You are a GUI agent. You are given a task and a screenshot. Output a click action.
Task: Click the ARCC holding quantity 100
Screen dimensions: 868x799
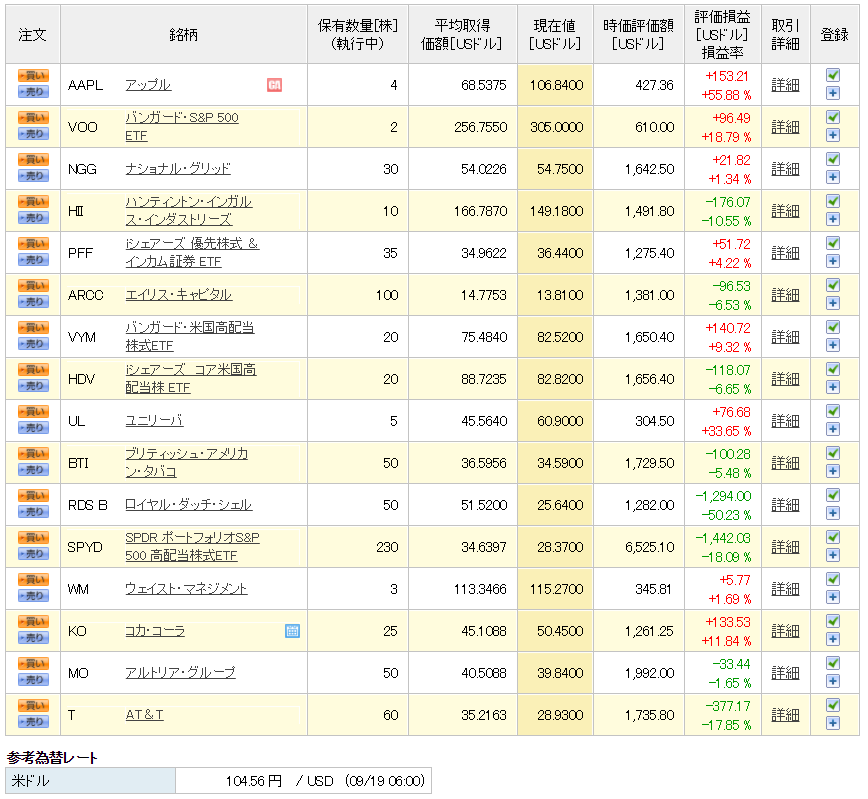click(387, 295)
